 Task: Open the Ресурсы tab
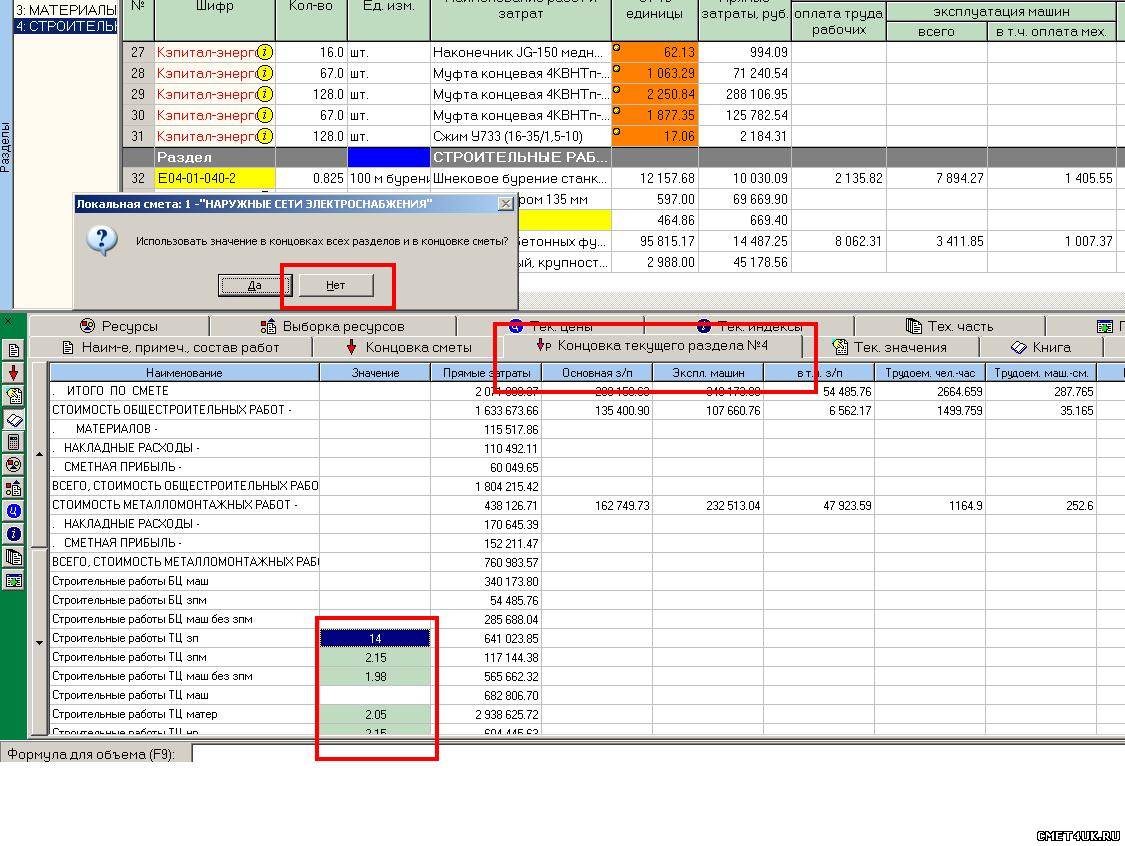coord(119,326)
